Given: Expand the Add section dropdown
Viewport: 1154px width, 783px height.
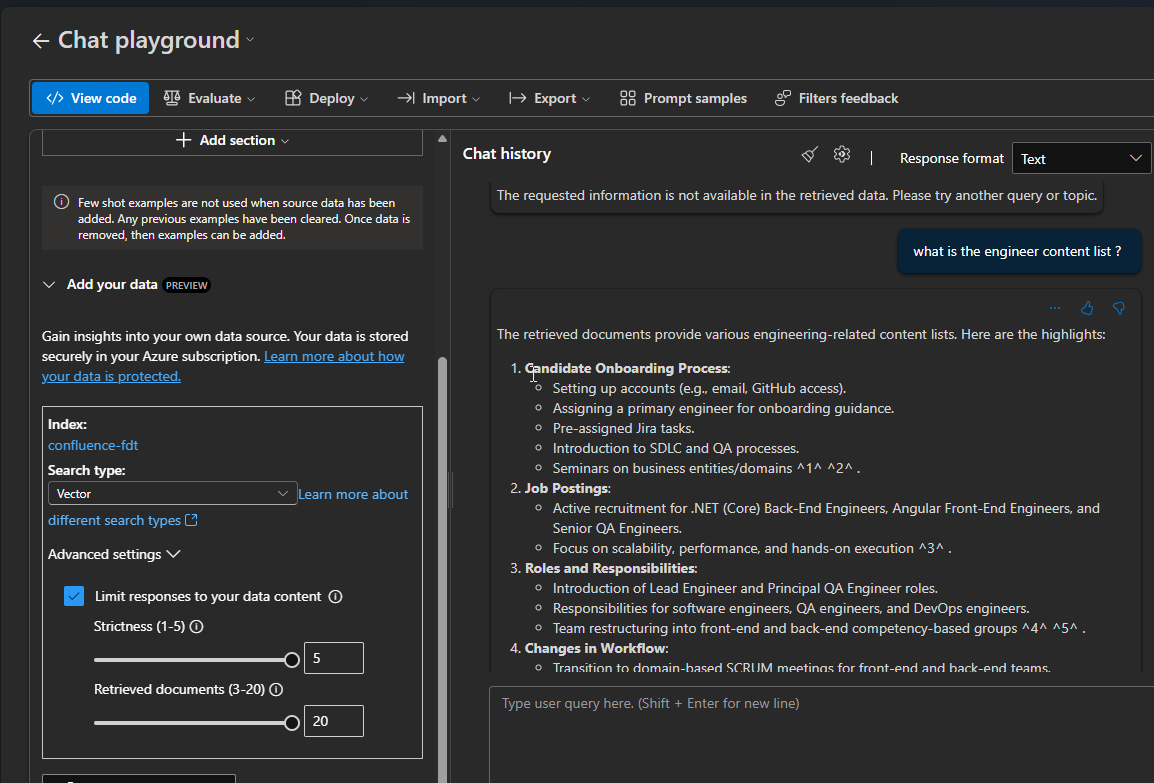Looking at the screenshot, I should (x=233, y=141).
